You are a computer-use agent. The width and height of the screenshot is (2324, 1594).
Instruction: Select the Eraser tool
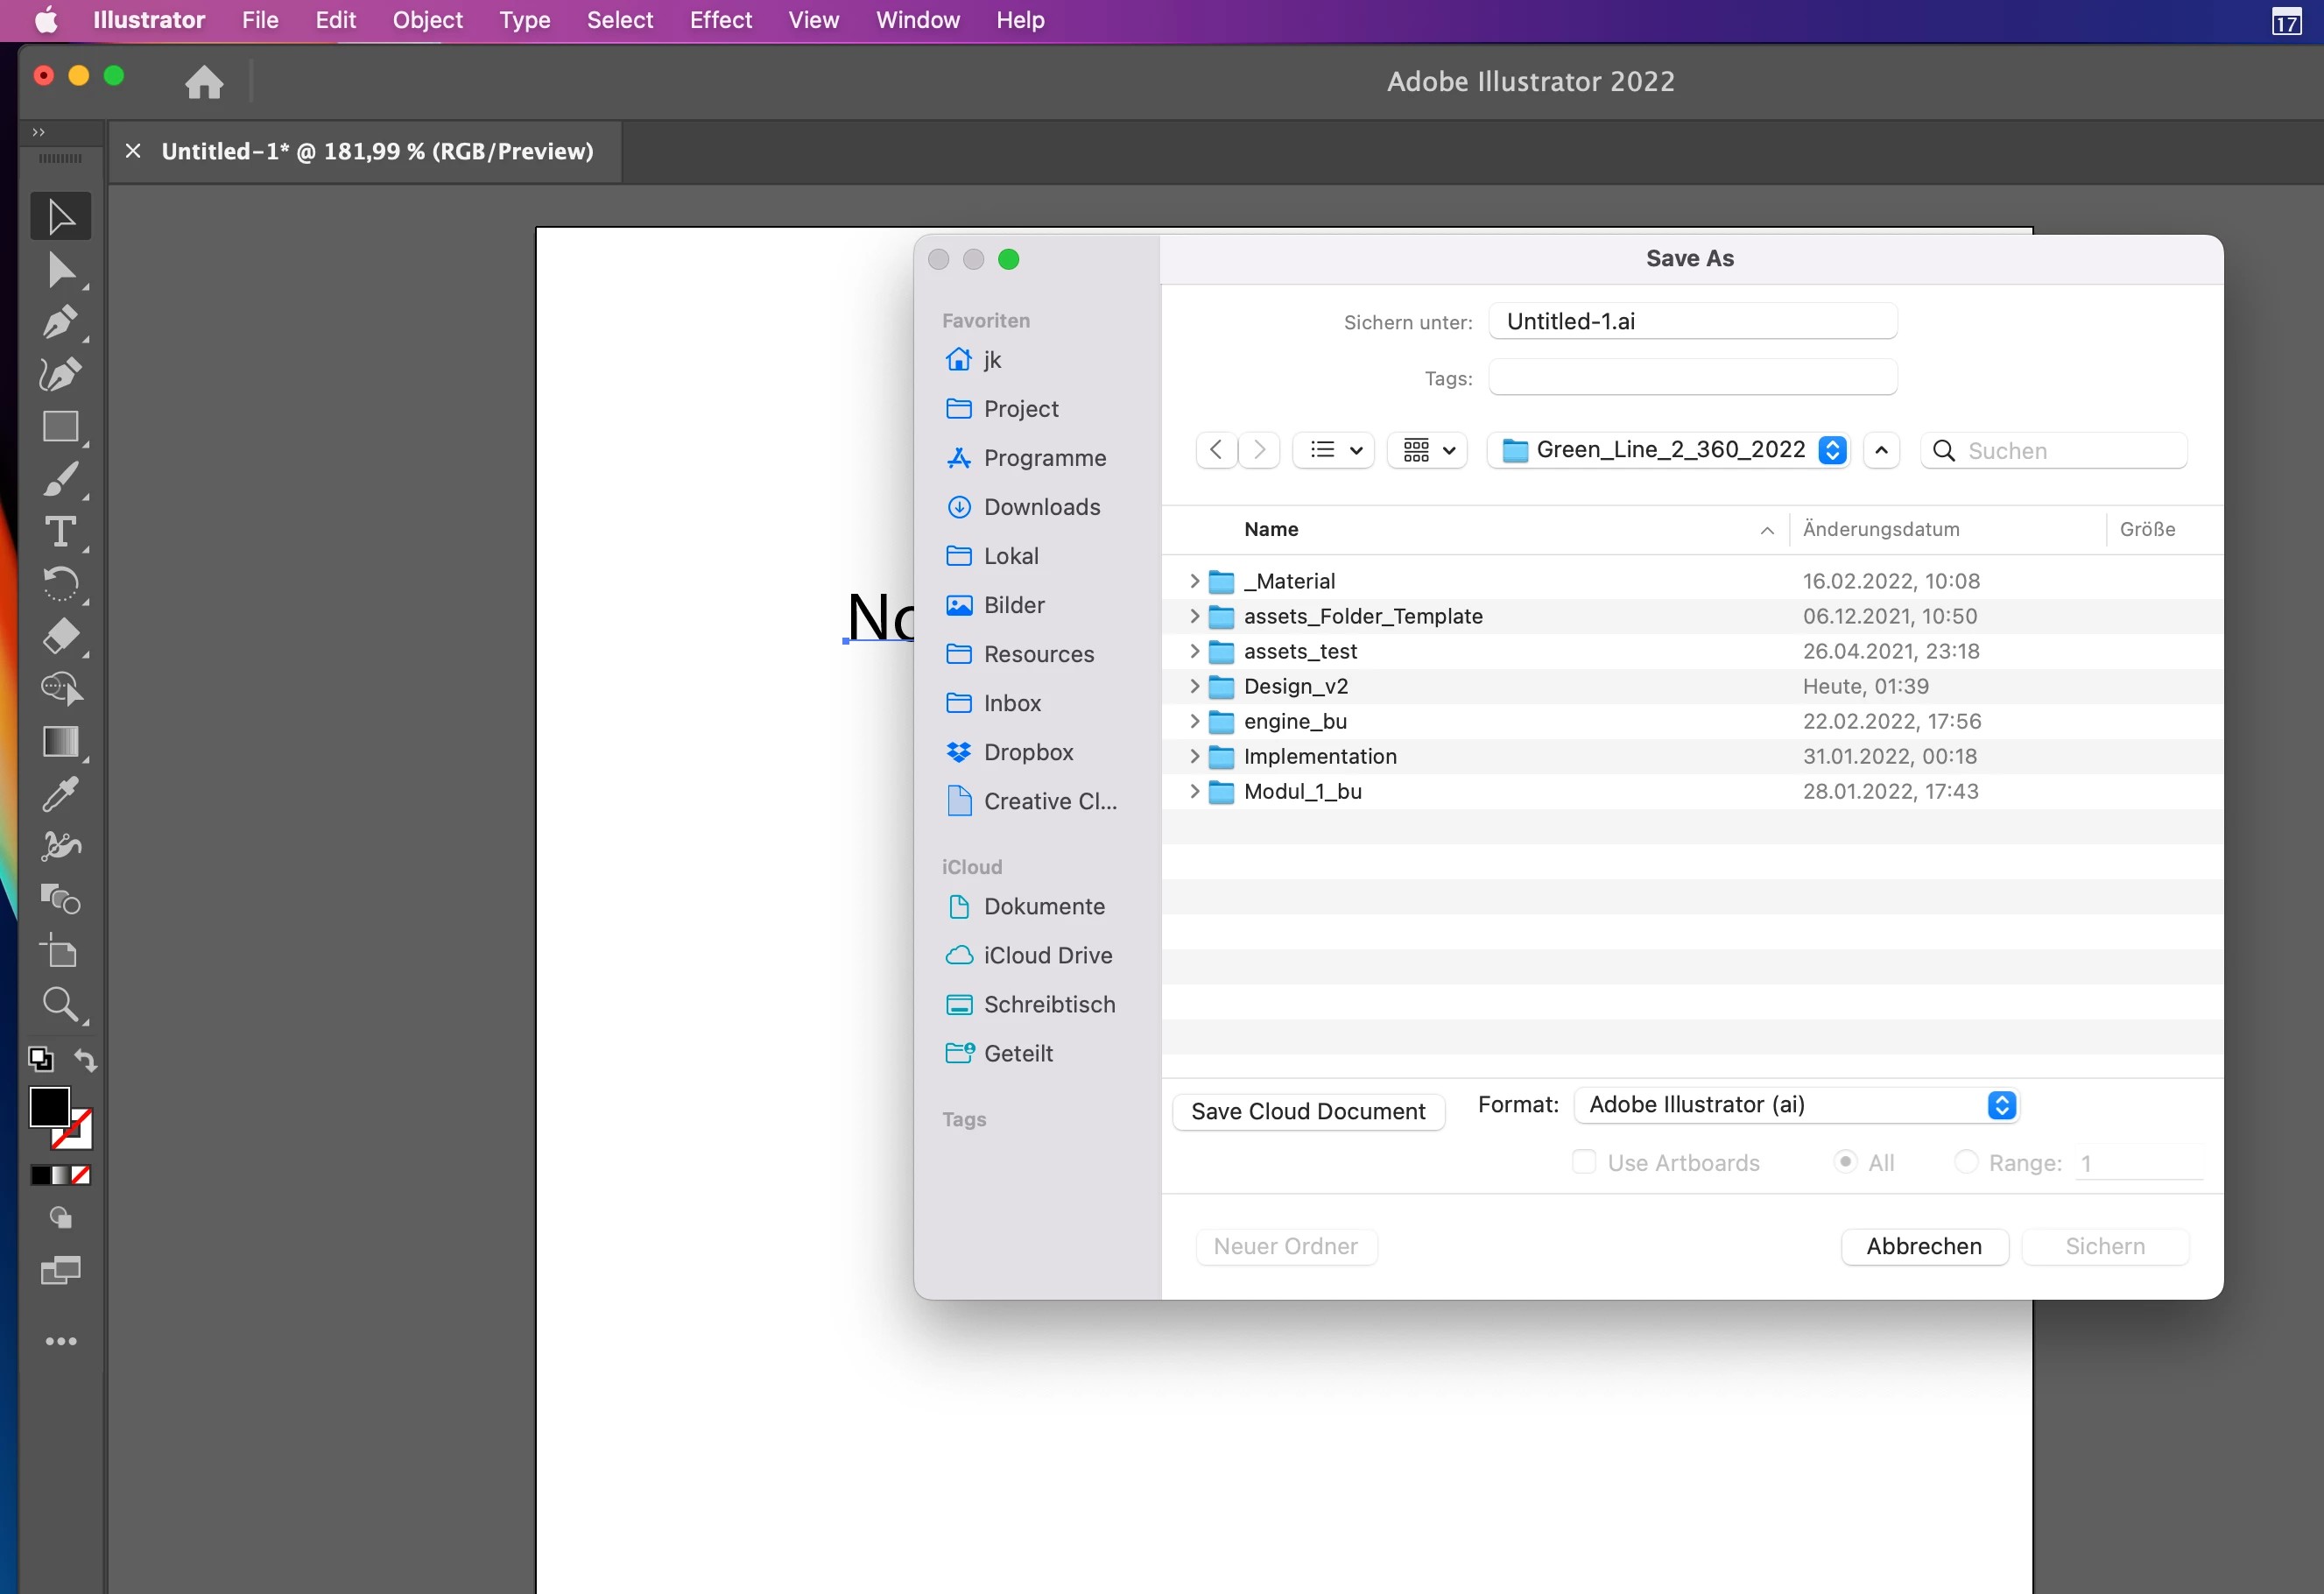point(60,636)
